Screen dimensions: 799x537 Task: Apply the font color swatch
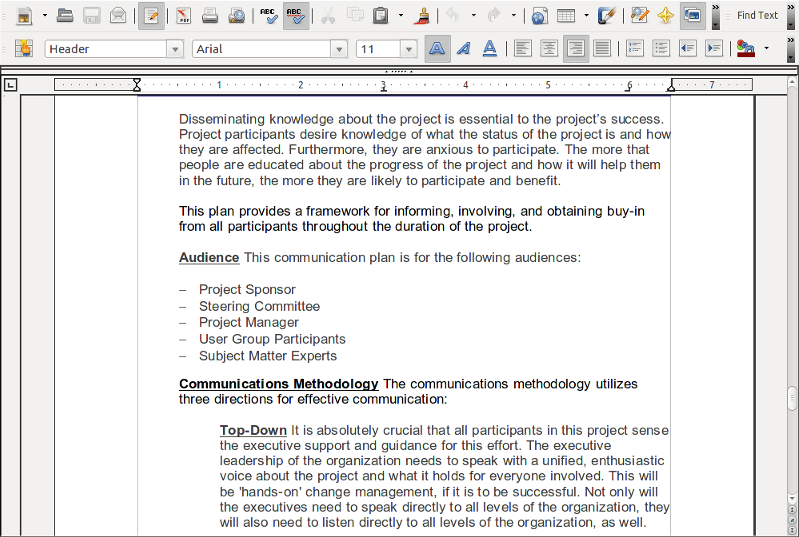(745, 49)
